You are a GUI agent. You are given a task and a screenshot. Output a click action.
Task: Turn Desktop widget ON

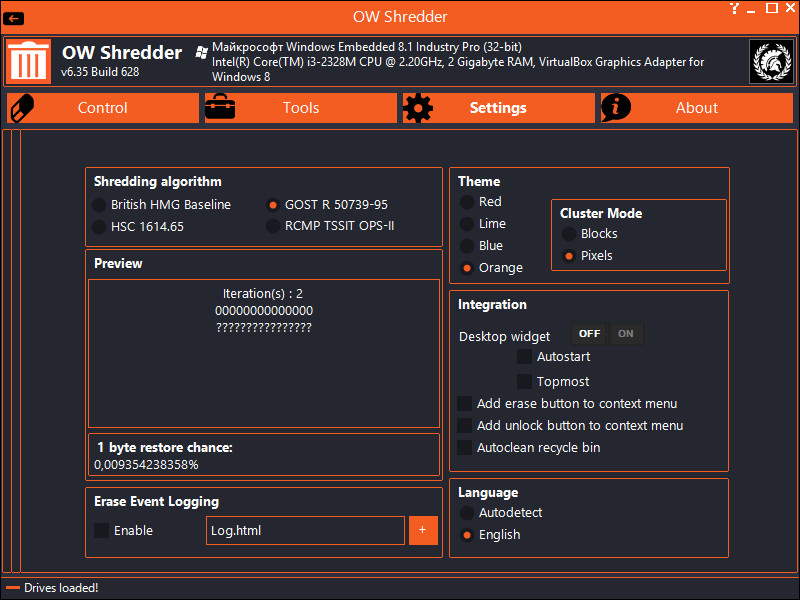(x=626, y=334)
